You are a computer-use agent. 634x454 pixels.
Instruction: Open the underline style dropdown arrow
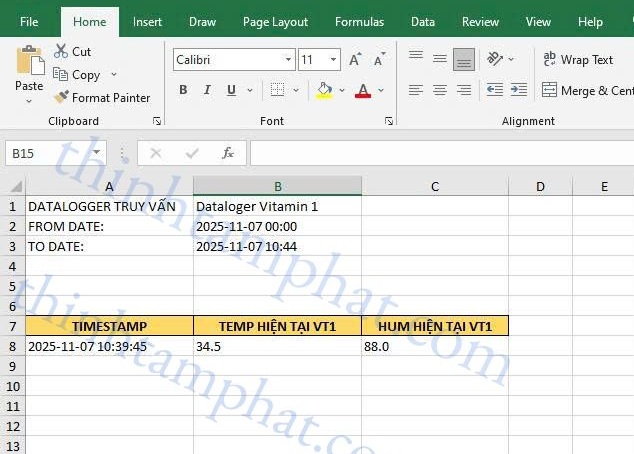(x=250, y=90)
